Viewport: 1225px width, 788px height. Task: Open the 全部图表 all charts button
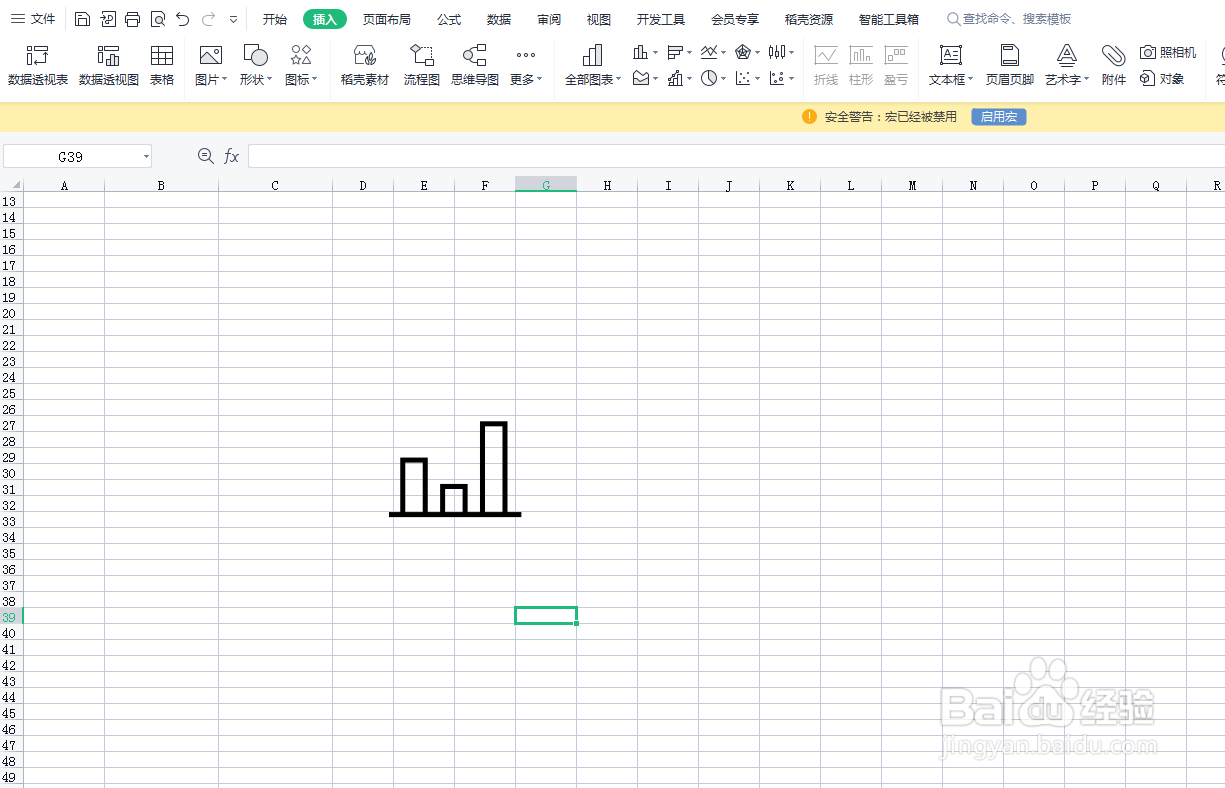click(593, 65)
